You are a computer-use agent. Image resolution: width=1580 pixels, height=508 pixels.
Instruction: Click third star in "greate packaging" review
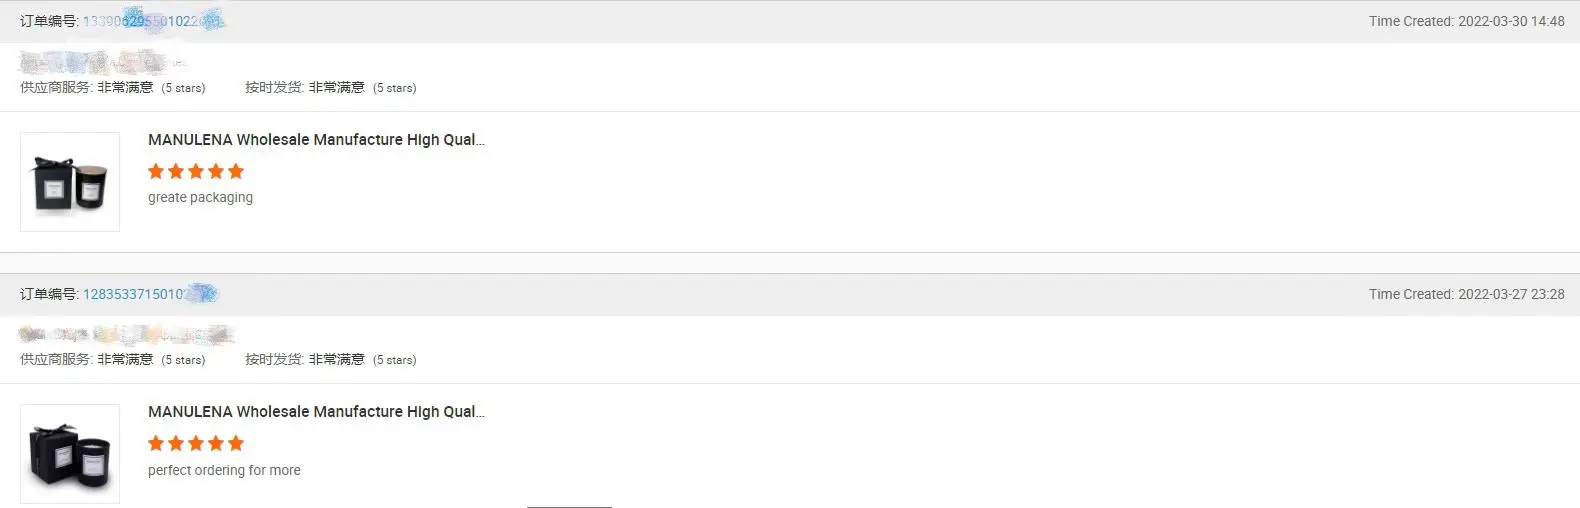coord(196,171)
